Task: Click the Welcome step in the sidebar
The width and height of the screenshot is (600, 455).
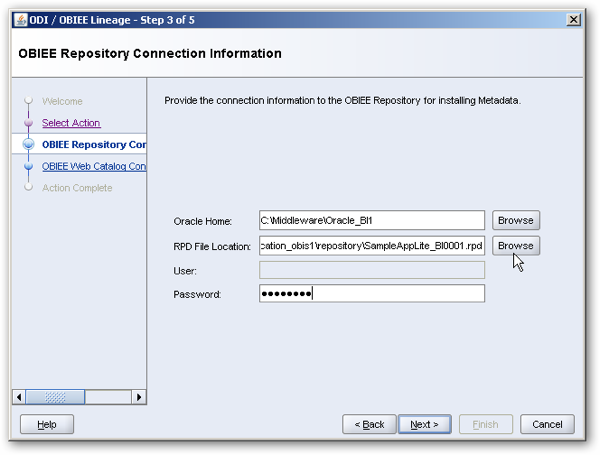Action: pyautogui.click(x=62, y=101)
